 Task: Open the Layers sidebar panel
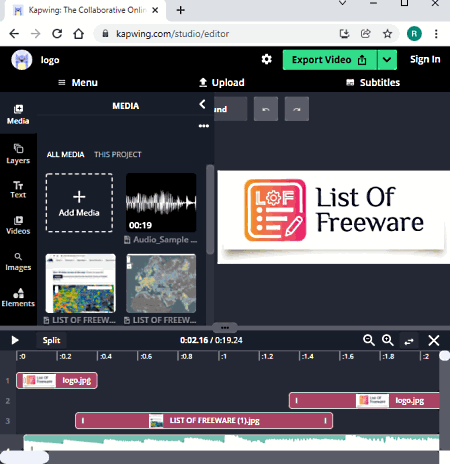18,154
